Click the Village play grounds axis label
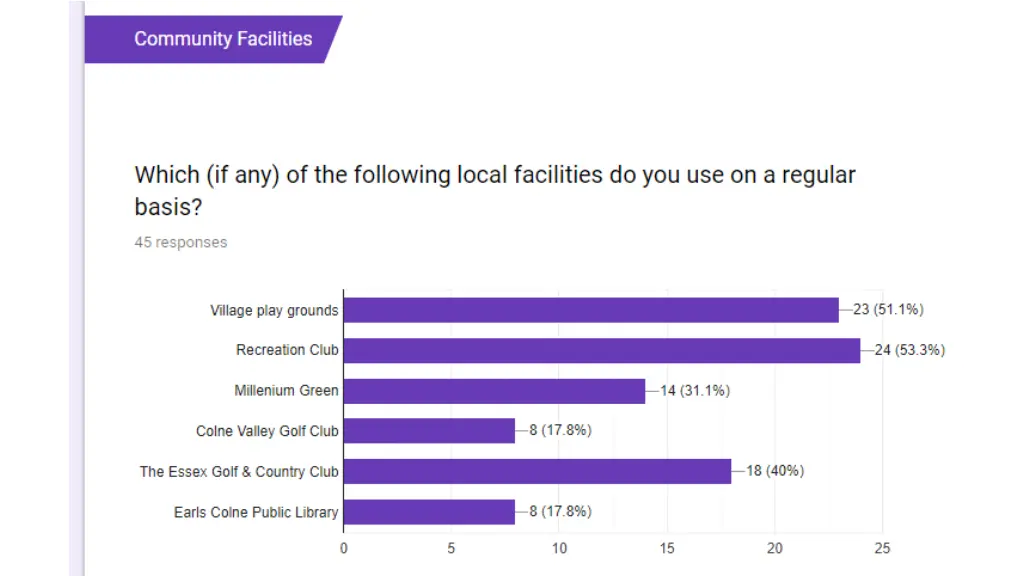 coord(274,310)
